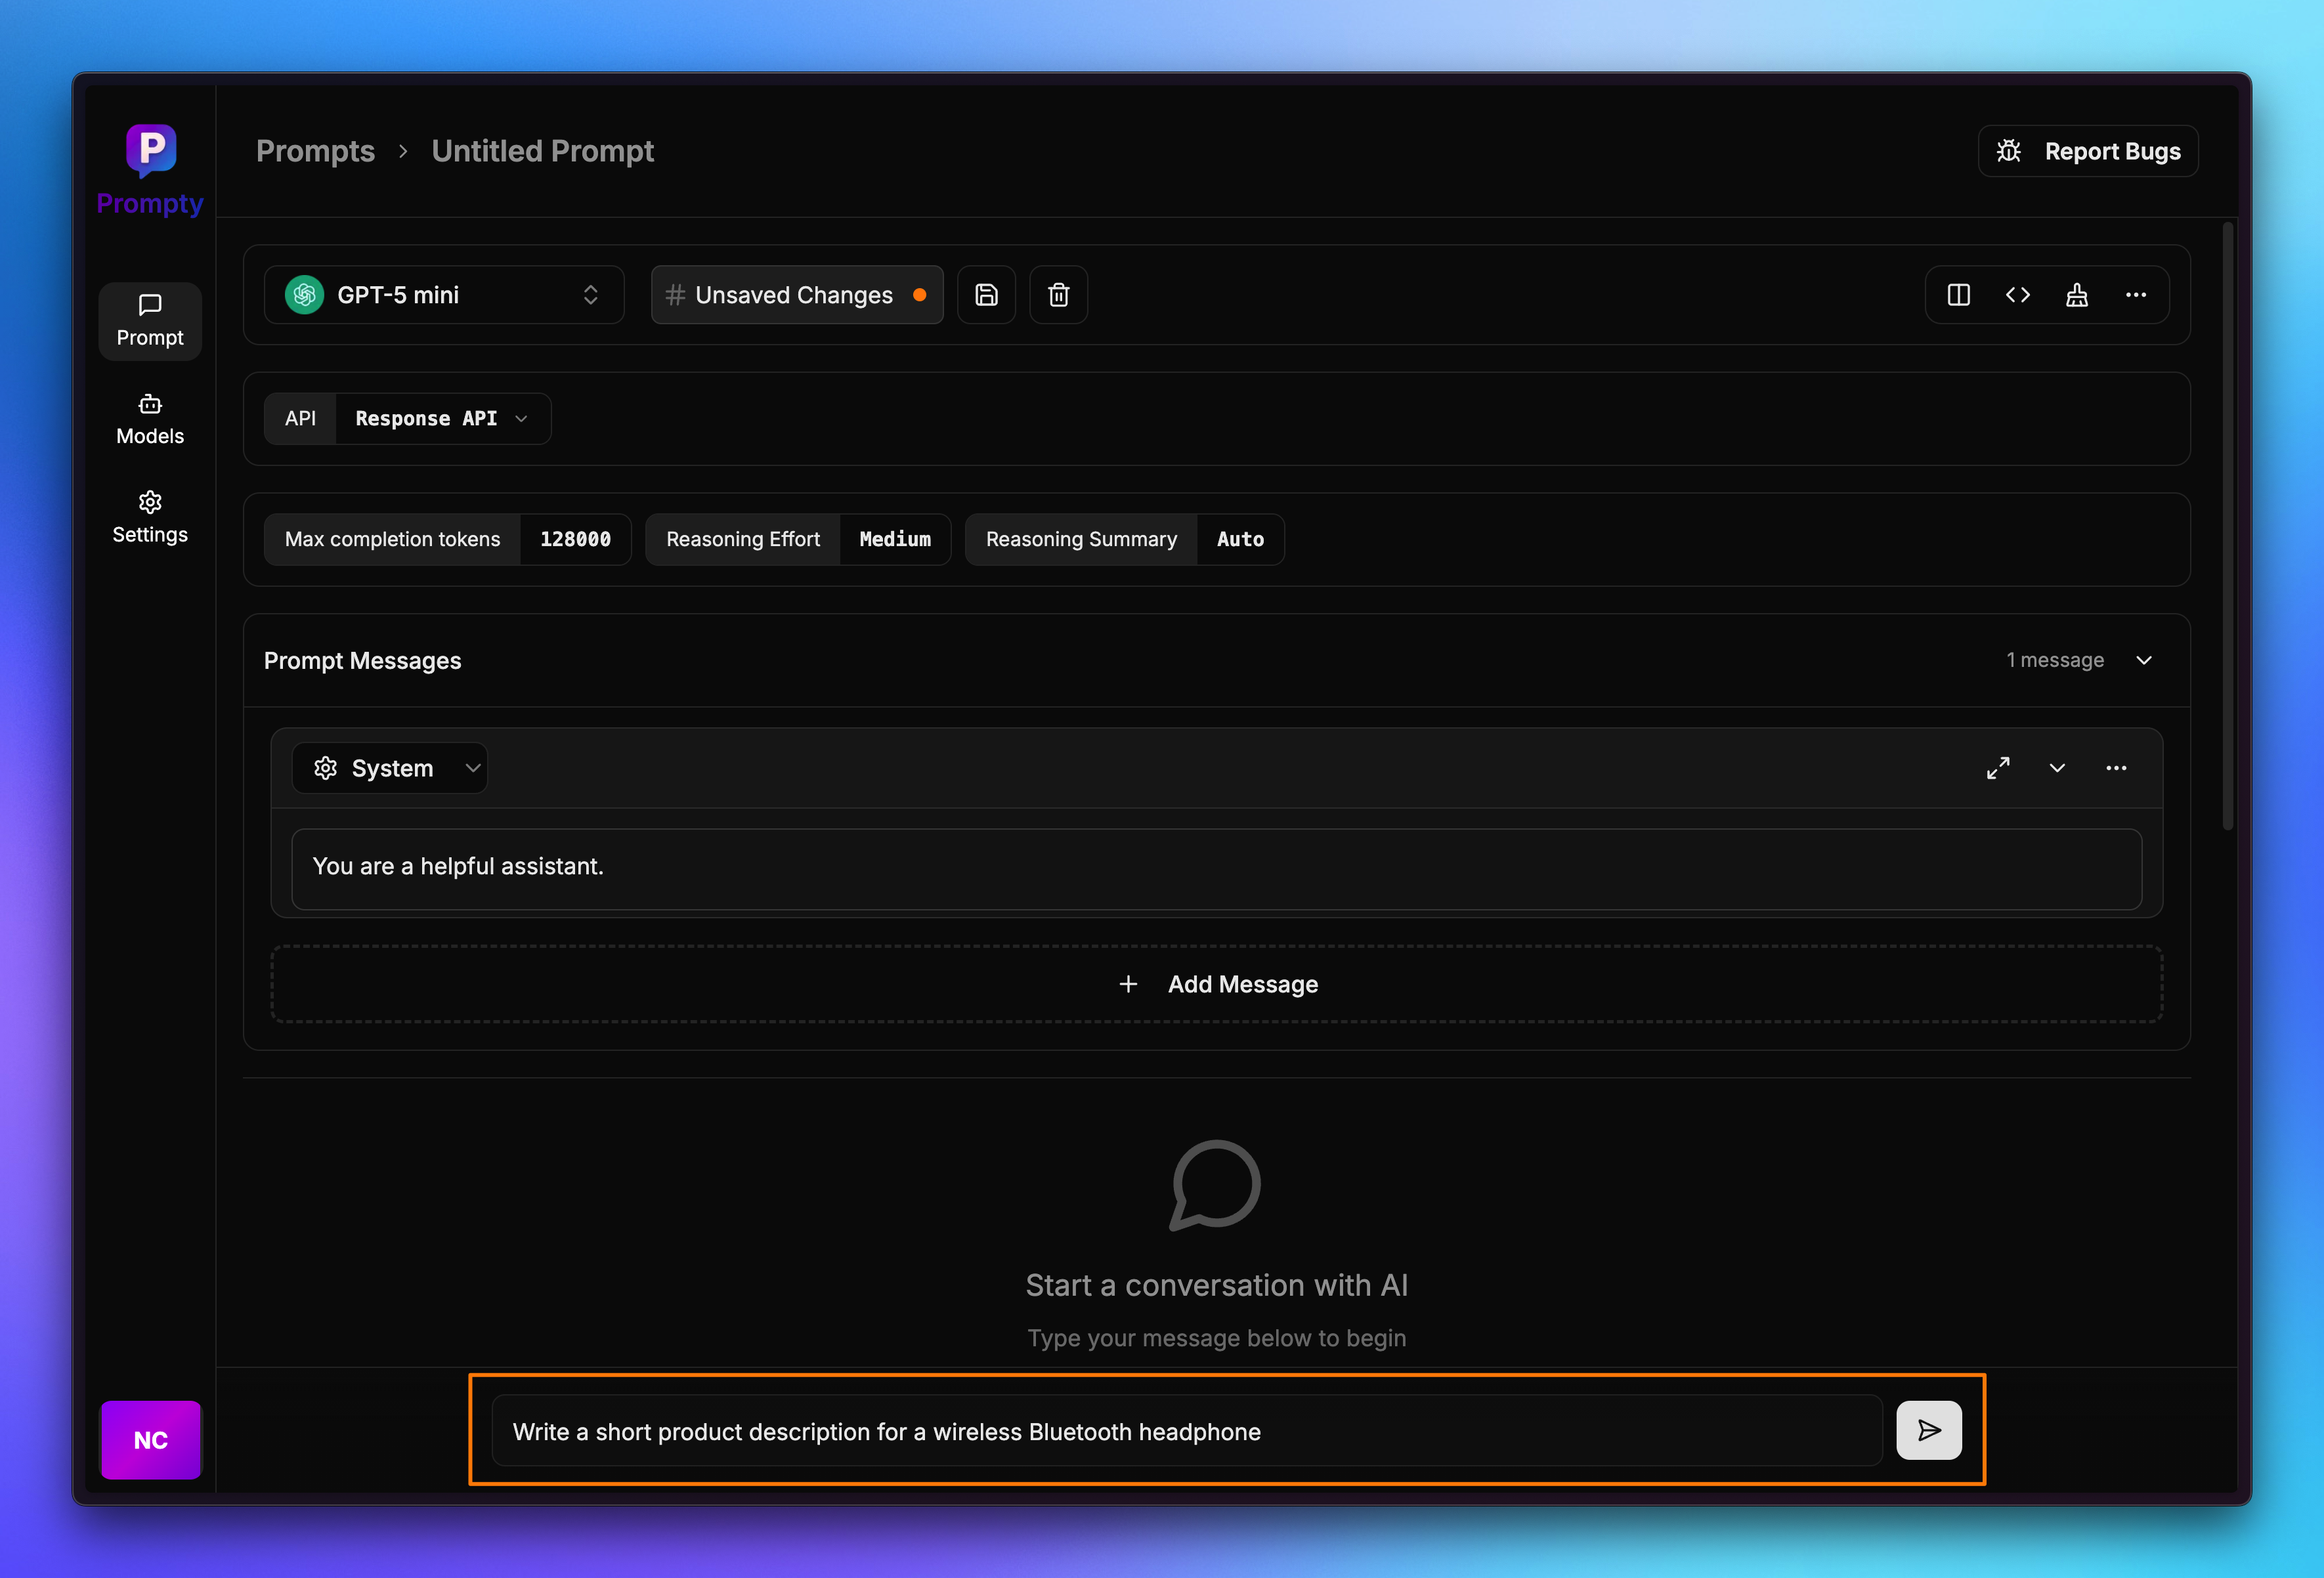Open the Models sidebar tab
The image size is (2324, 1578).
point(150,419)
